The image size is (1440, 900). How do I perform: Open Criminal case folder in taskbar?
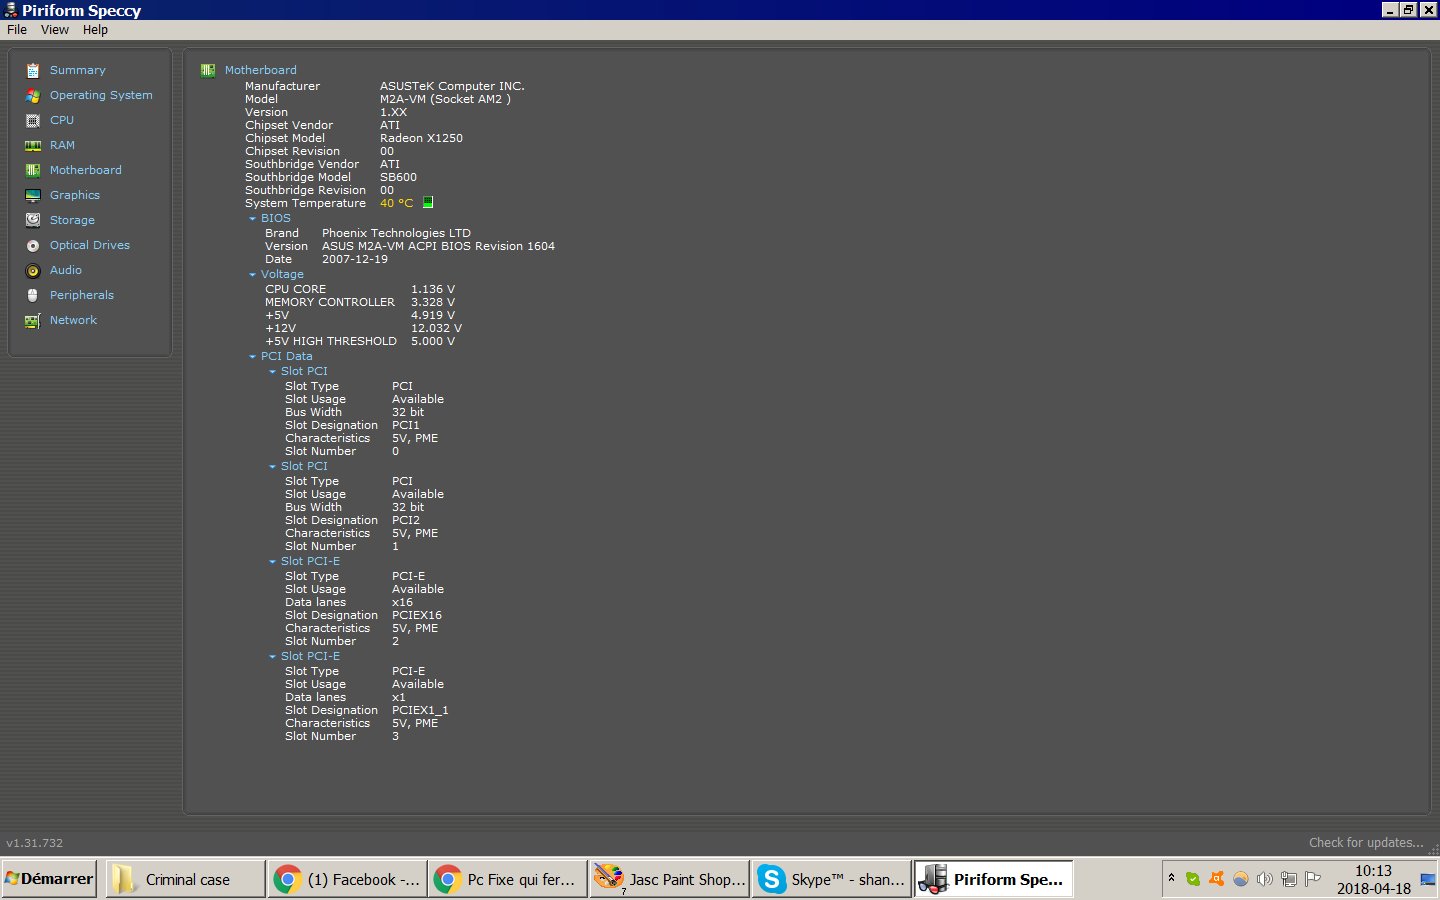click(x=185, y=879)
